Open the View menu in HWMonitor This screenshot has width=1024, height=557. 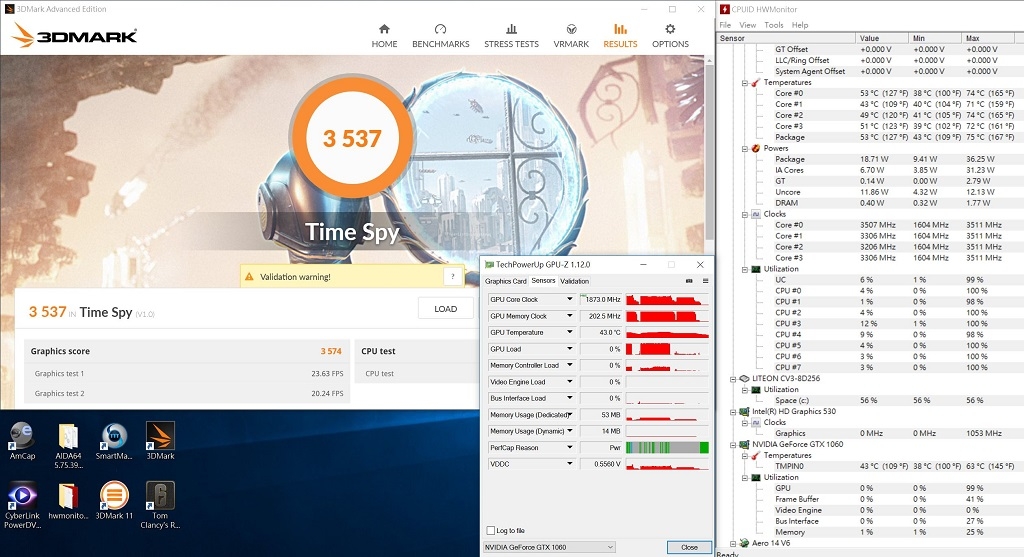747,25
